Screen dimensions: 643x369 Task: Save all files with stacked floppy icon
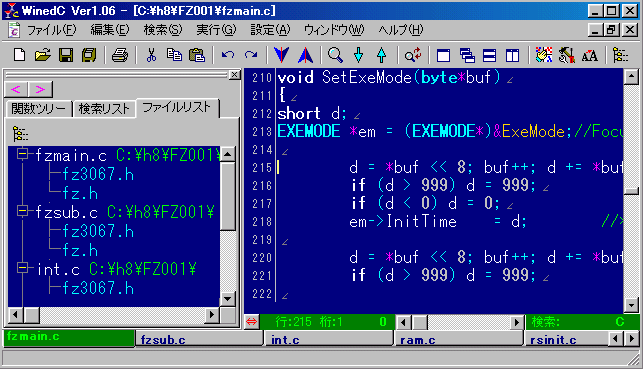pos(89,55)
